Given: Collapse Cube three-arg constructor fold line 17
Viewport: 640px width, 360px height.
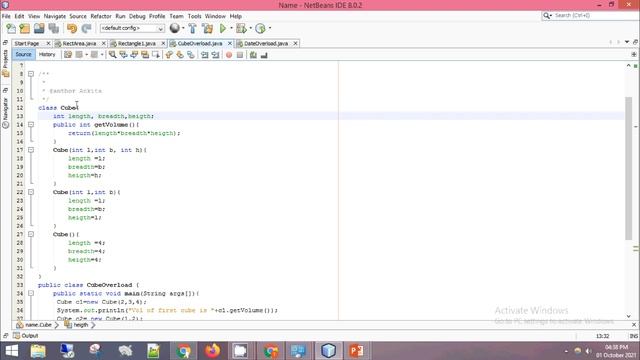Looking at the screenshot, I should click(x=31, y=150).
